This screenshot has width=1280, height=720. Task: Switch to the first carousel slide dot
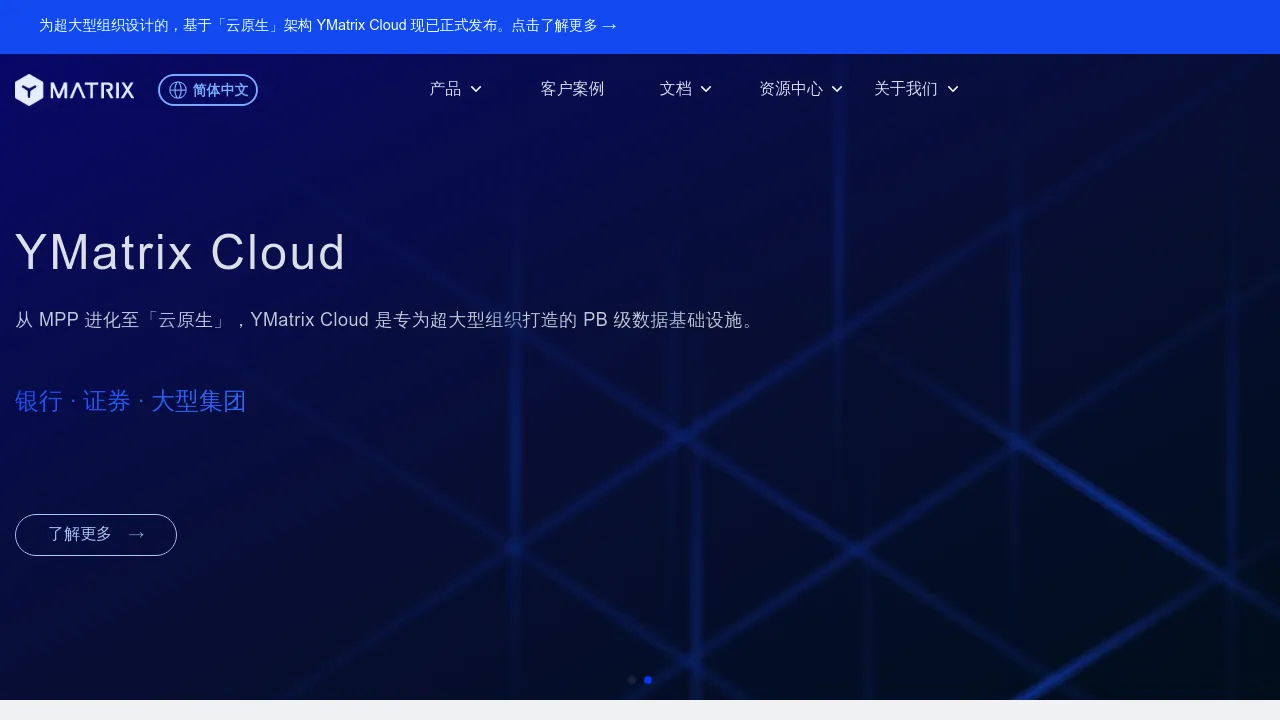(632, 680)
